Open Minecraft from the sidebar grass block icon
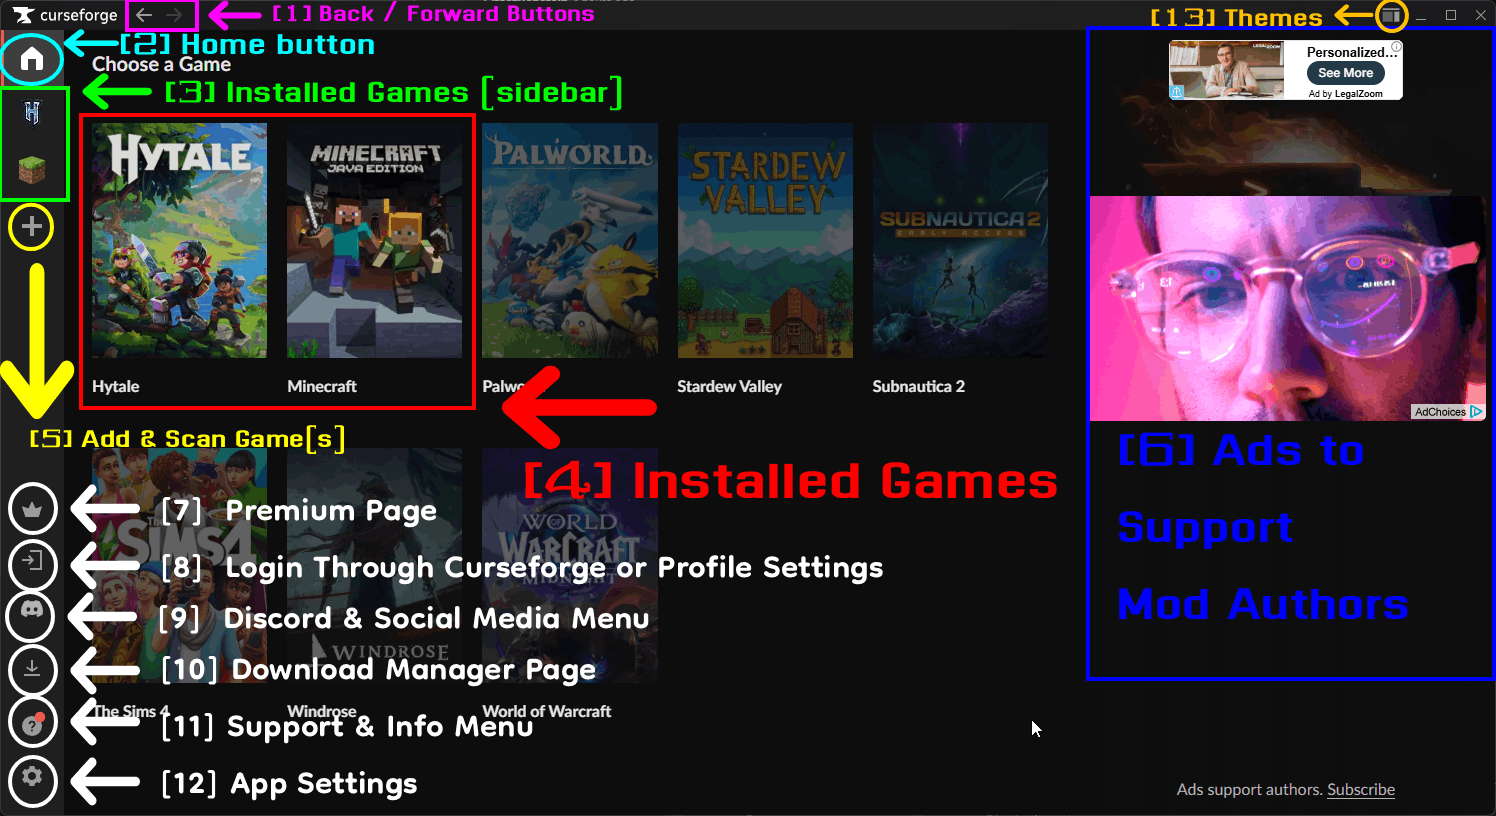The height and width of the screenshot is (816, 1496). coord(32,170)
